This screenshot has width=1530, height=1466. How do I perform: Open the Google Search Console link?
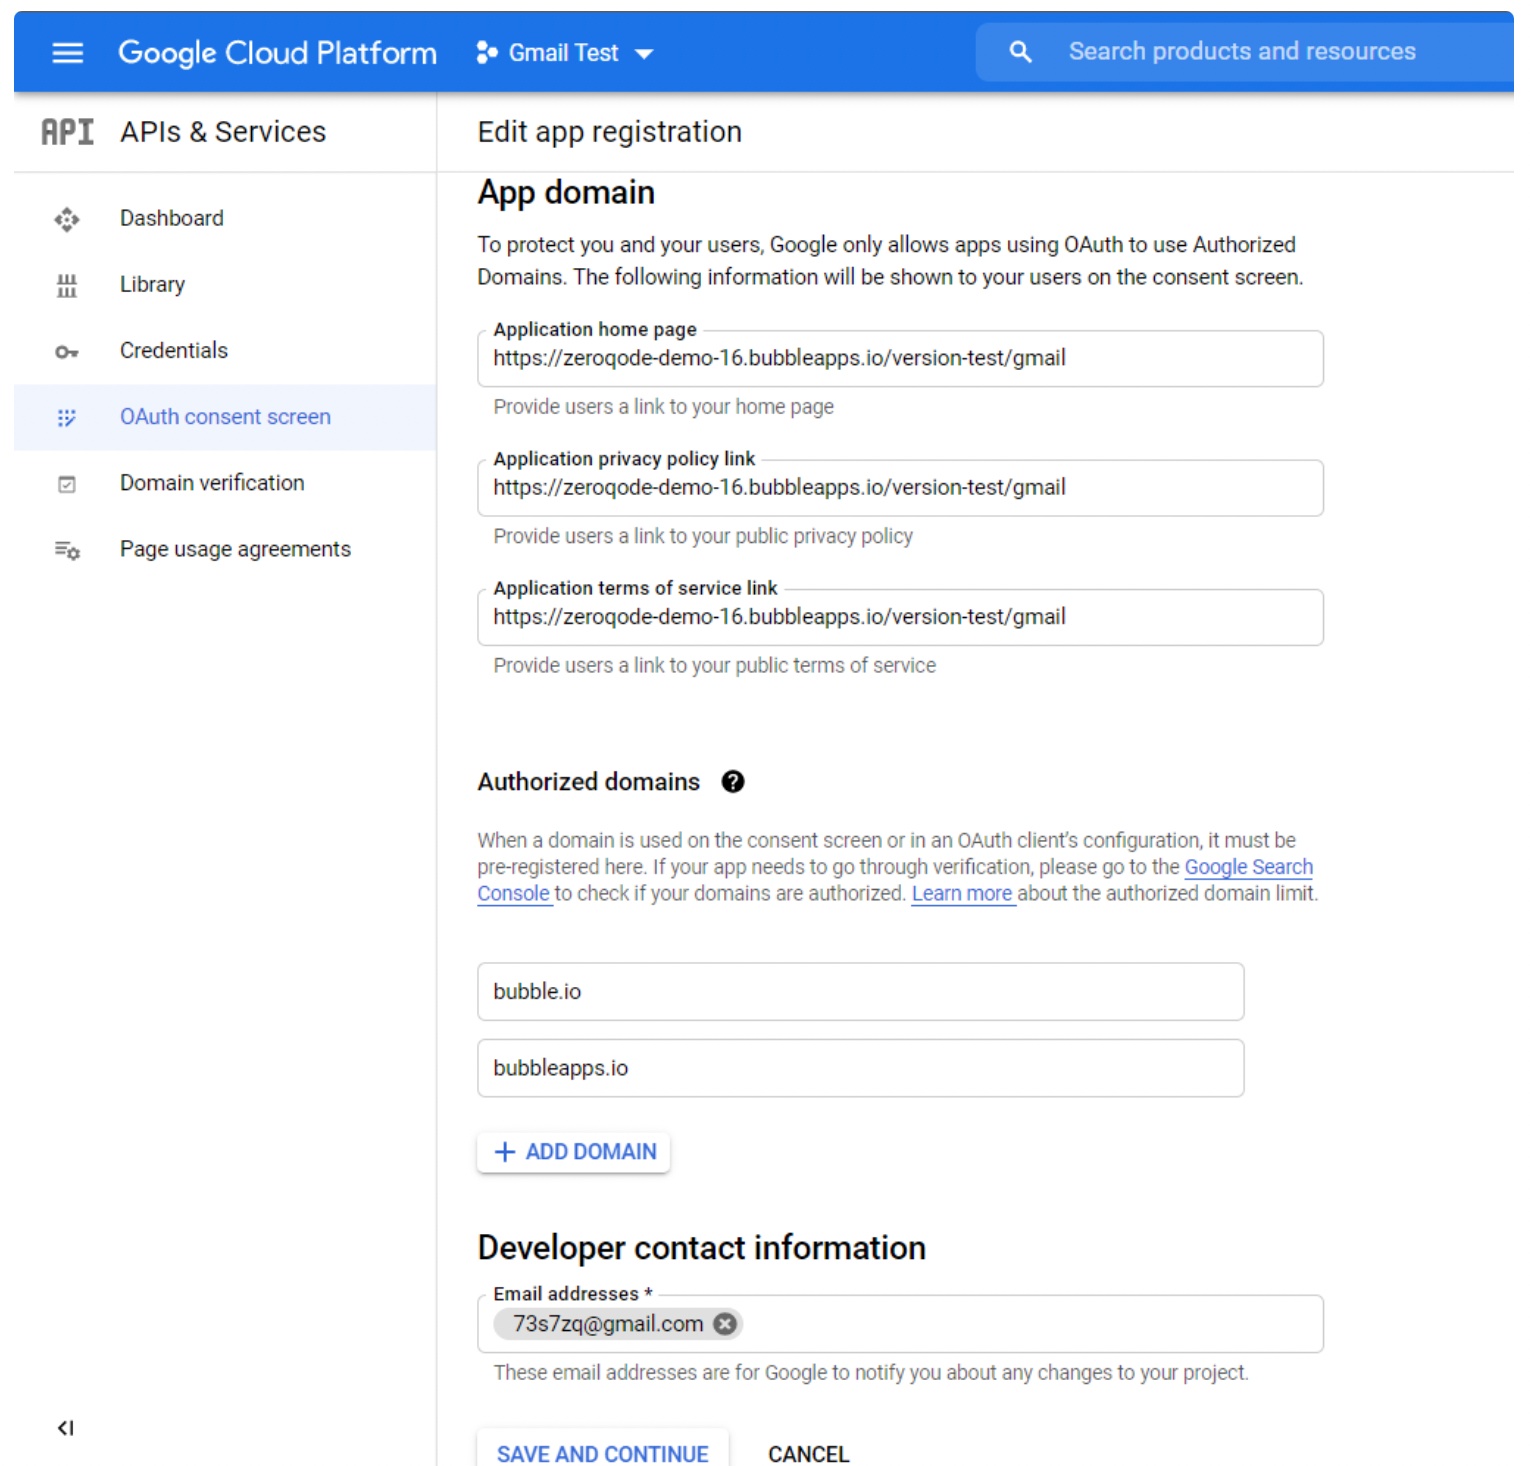[x=1249, y=867]
